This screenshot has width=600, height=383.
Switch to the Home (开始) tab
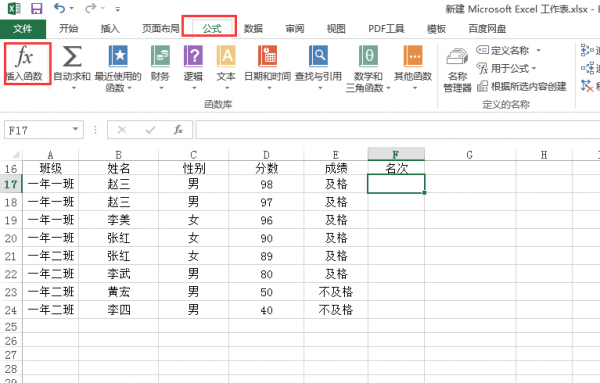point(68,29)
